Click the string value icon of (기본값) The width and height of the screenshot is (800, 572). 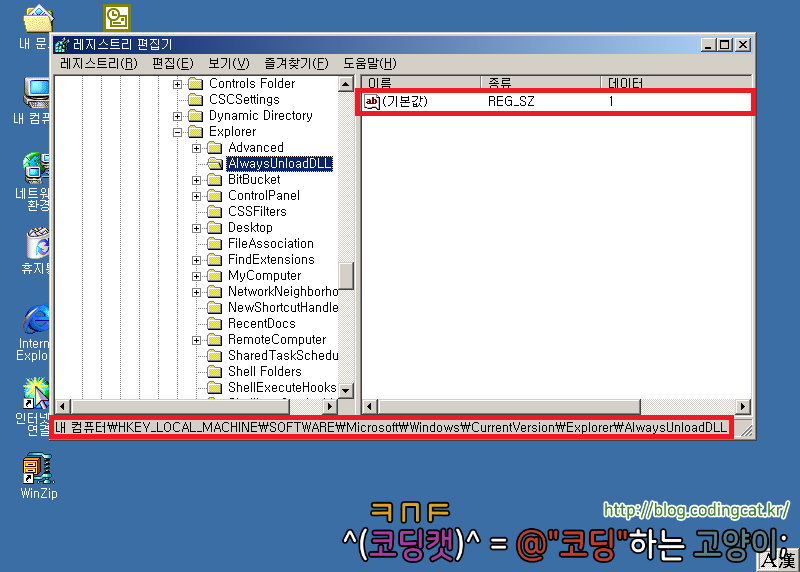pyautogui.click(x=372, y=102)
